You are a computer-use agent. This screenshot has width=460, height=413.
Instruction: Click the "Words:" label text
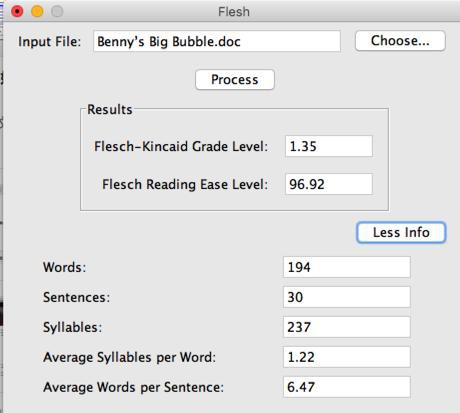click(65, 267)
